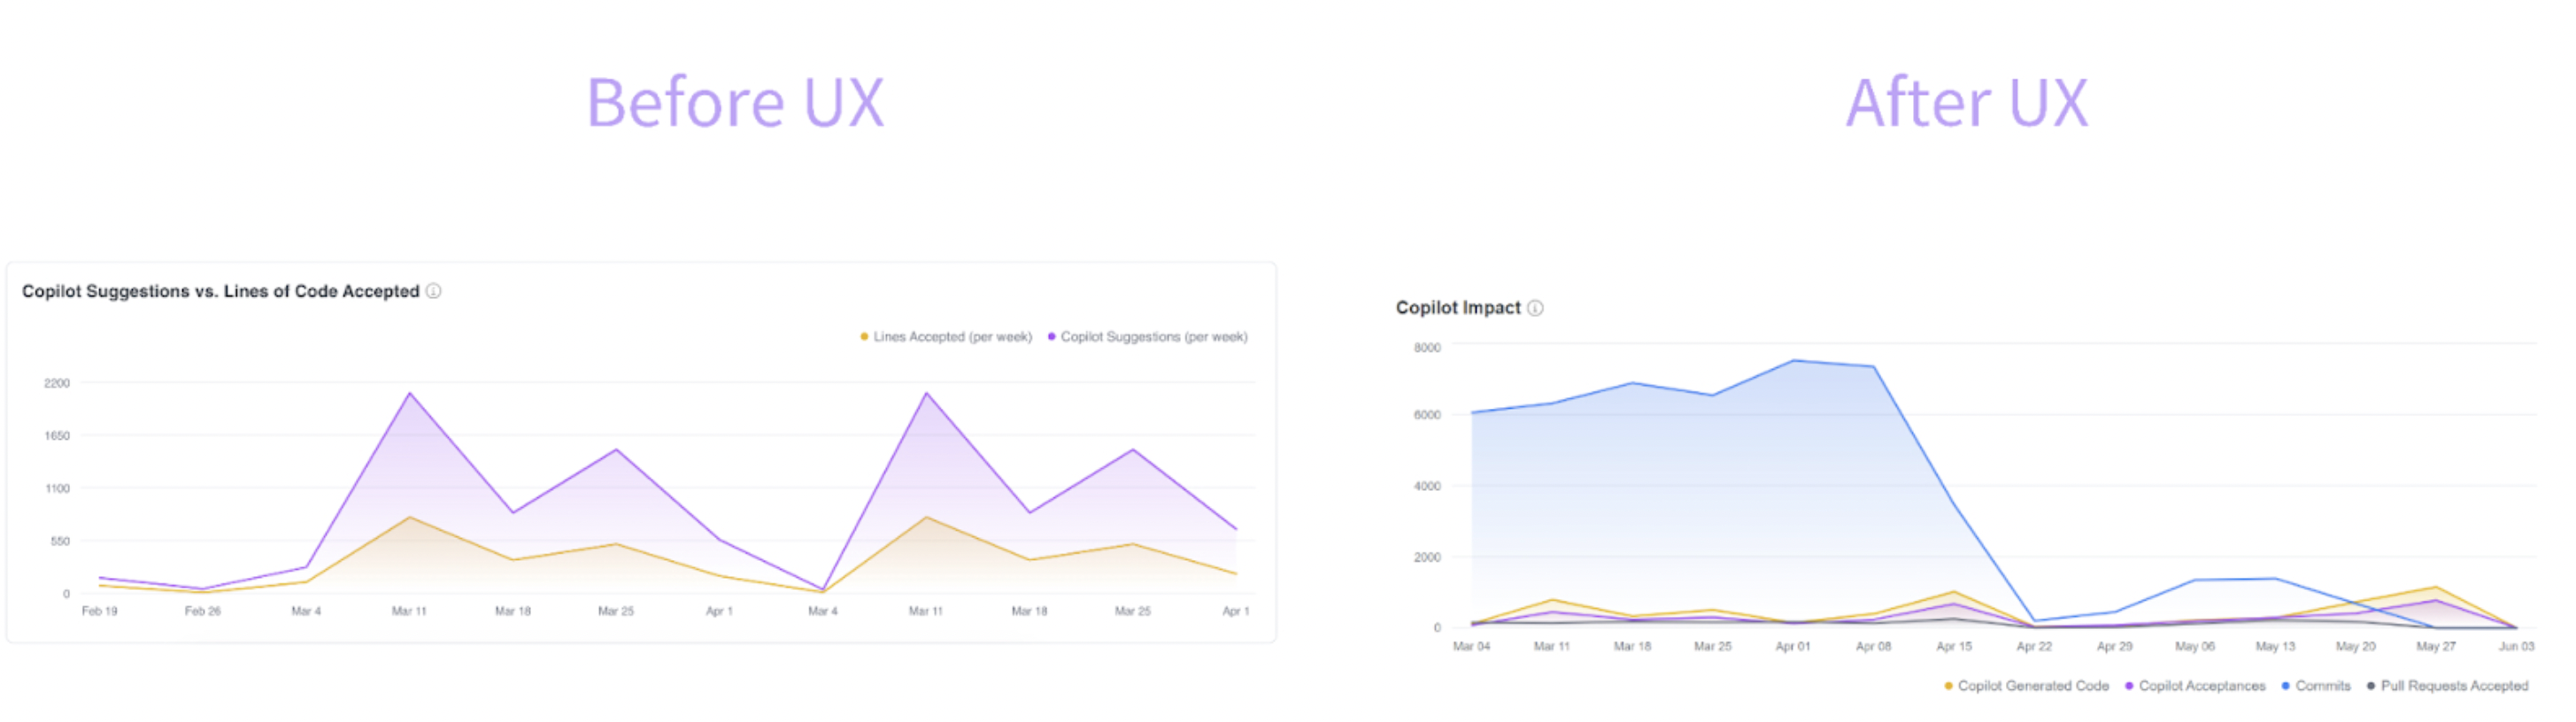Click the orange Lines Accepted legend dot
Image resolution: width=2576 pixels, height=722 pixels.
coord(864,337)
